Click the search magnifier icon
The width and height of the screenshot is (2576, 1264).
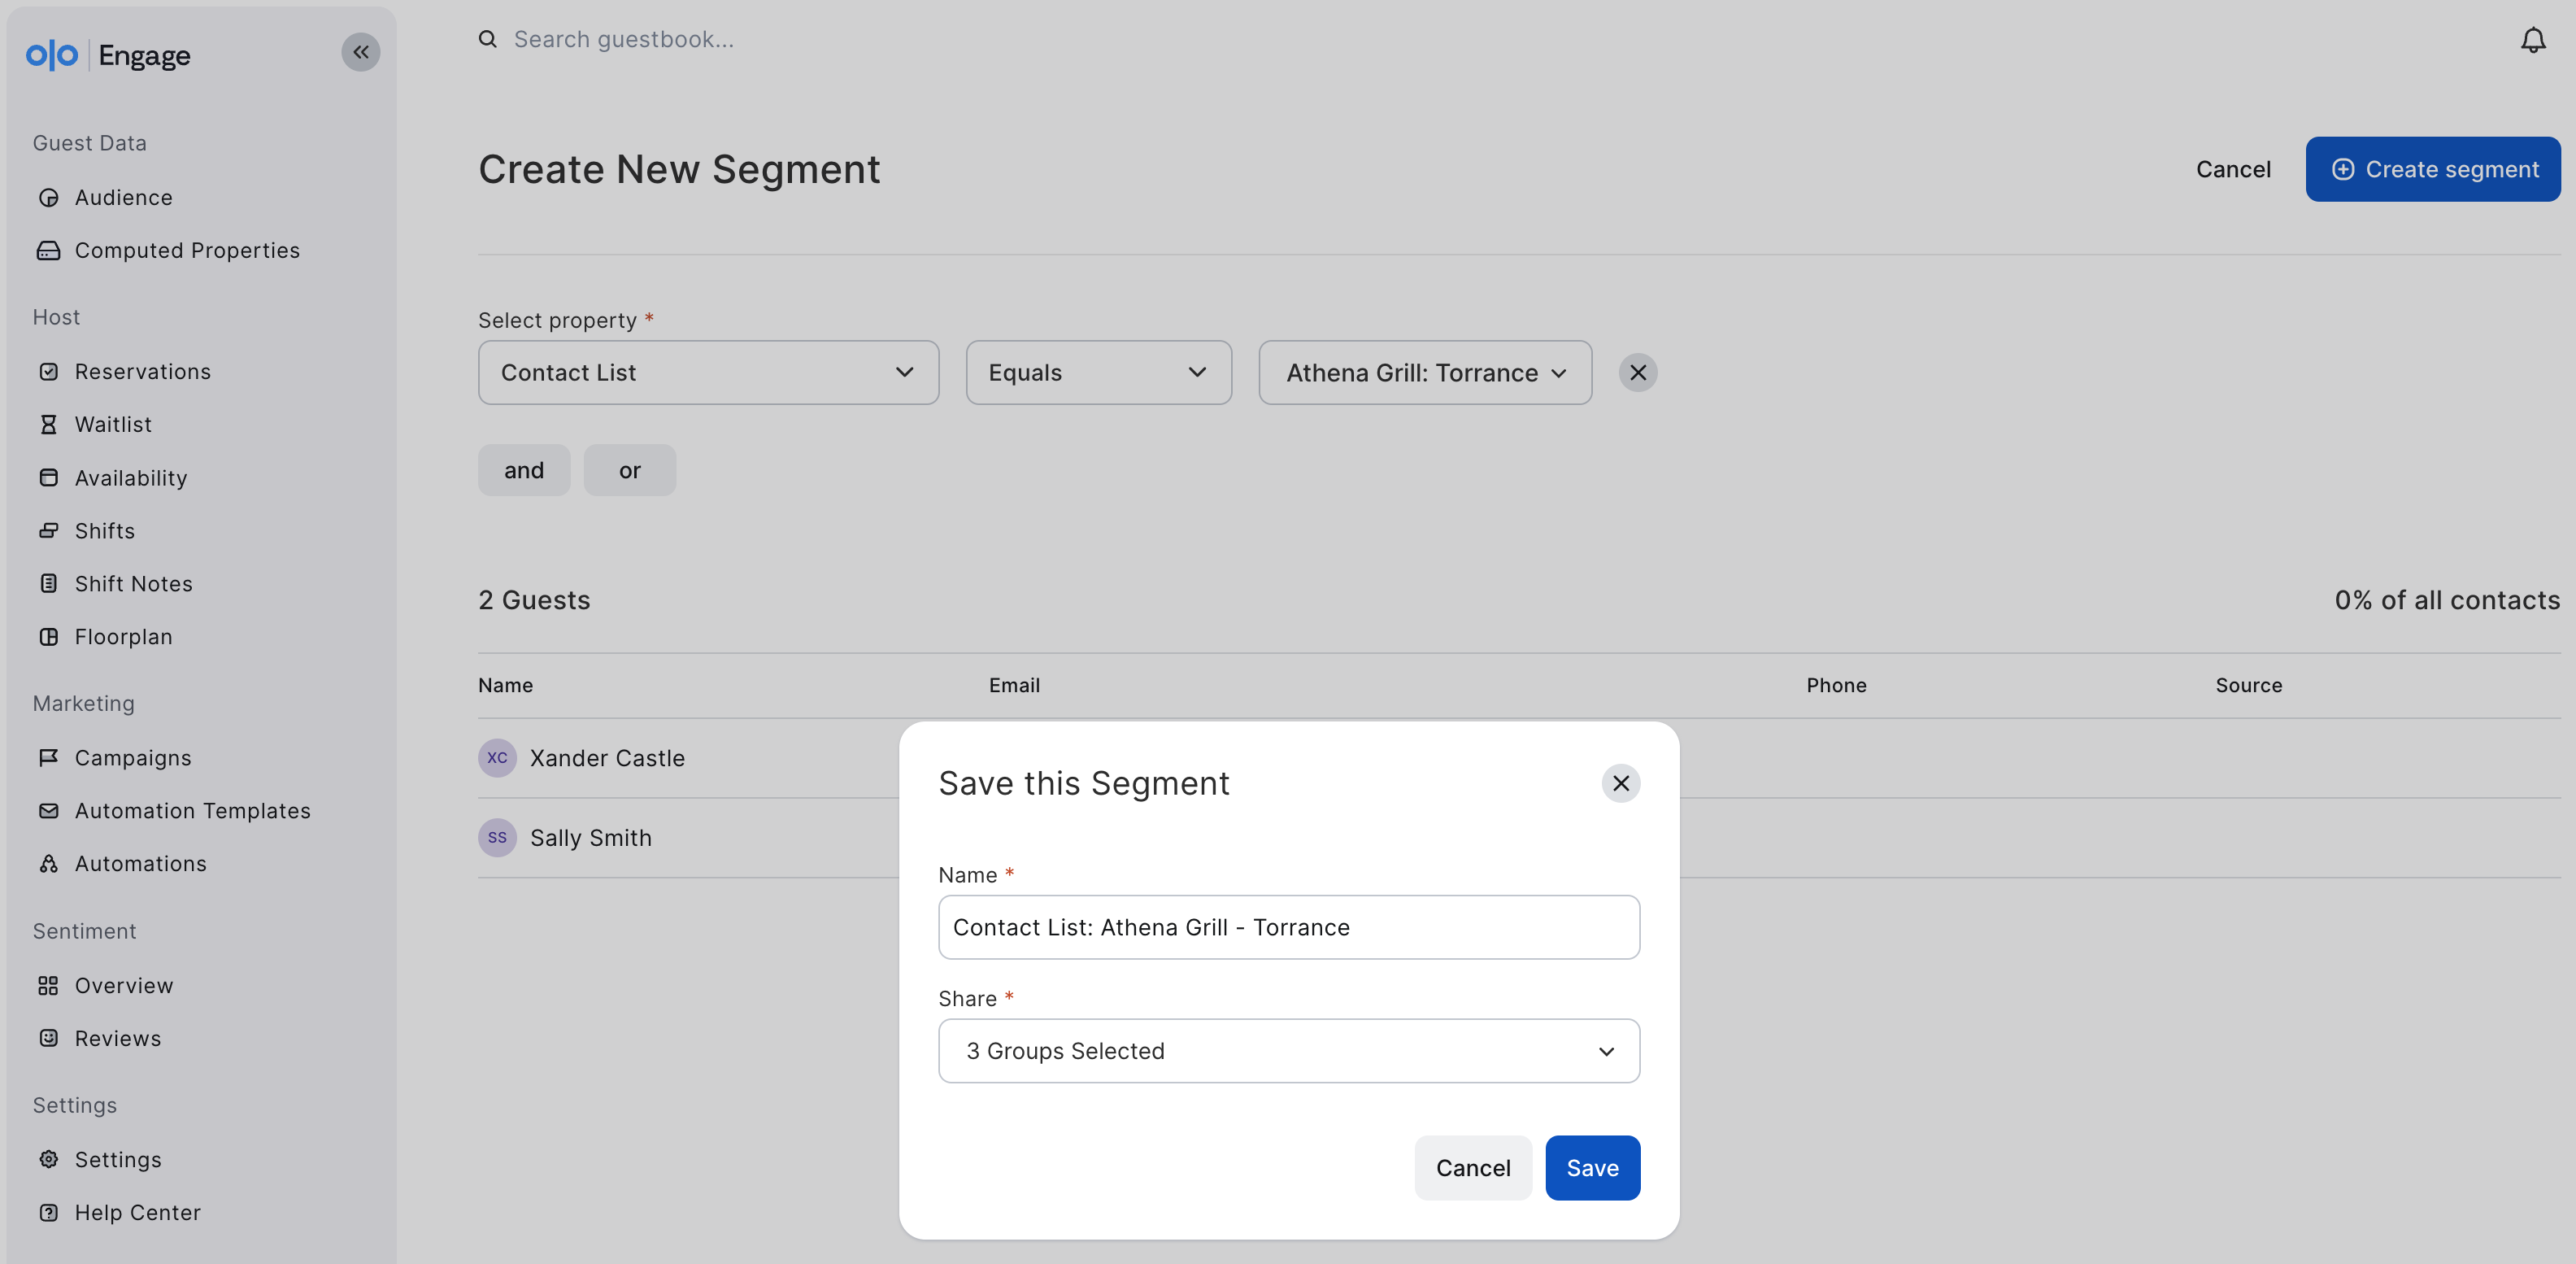coord(488,39)
